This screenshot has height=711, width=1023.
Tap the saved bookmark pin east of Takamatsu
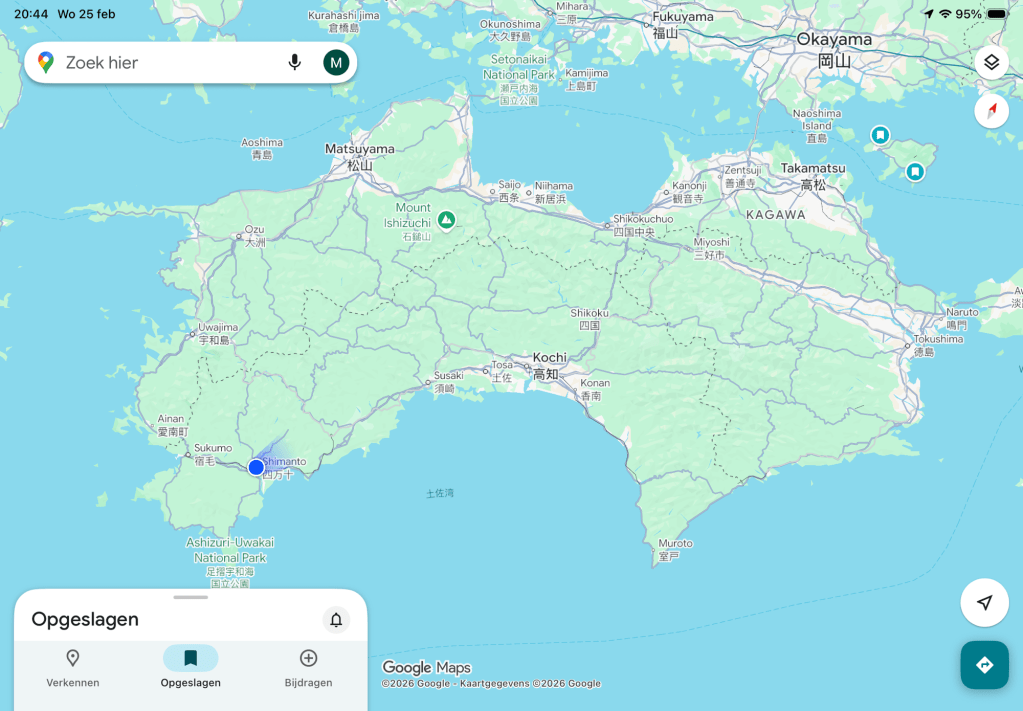coord(914,172)
